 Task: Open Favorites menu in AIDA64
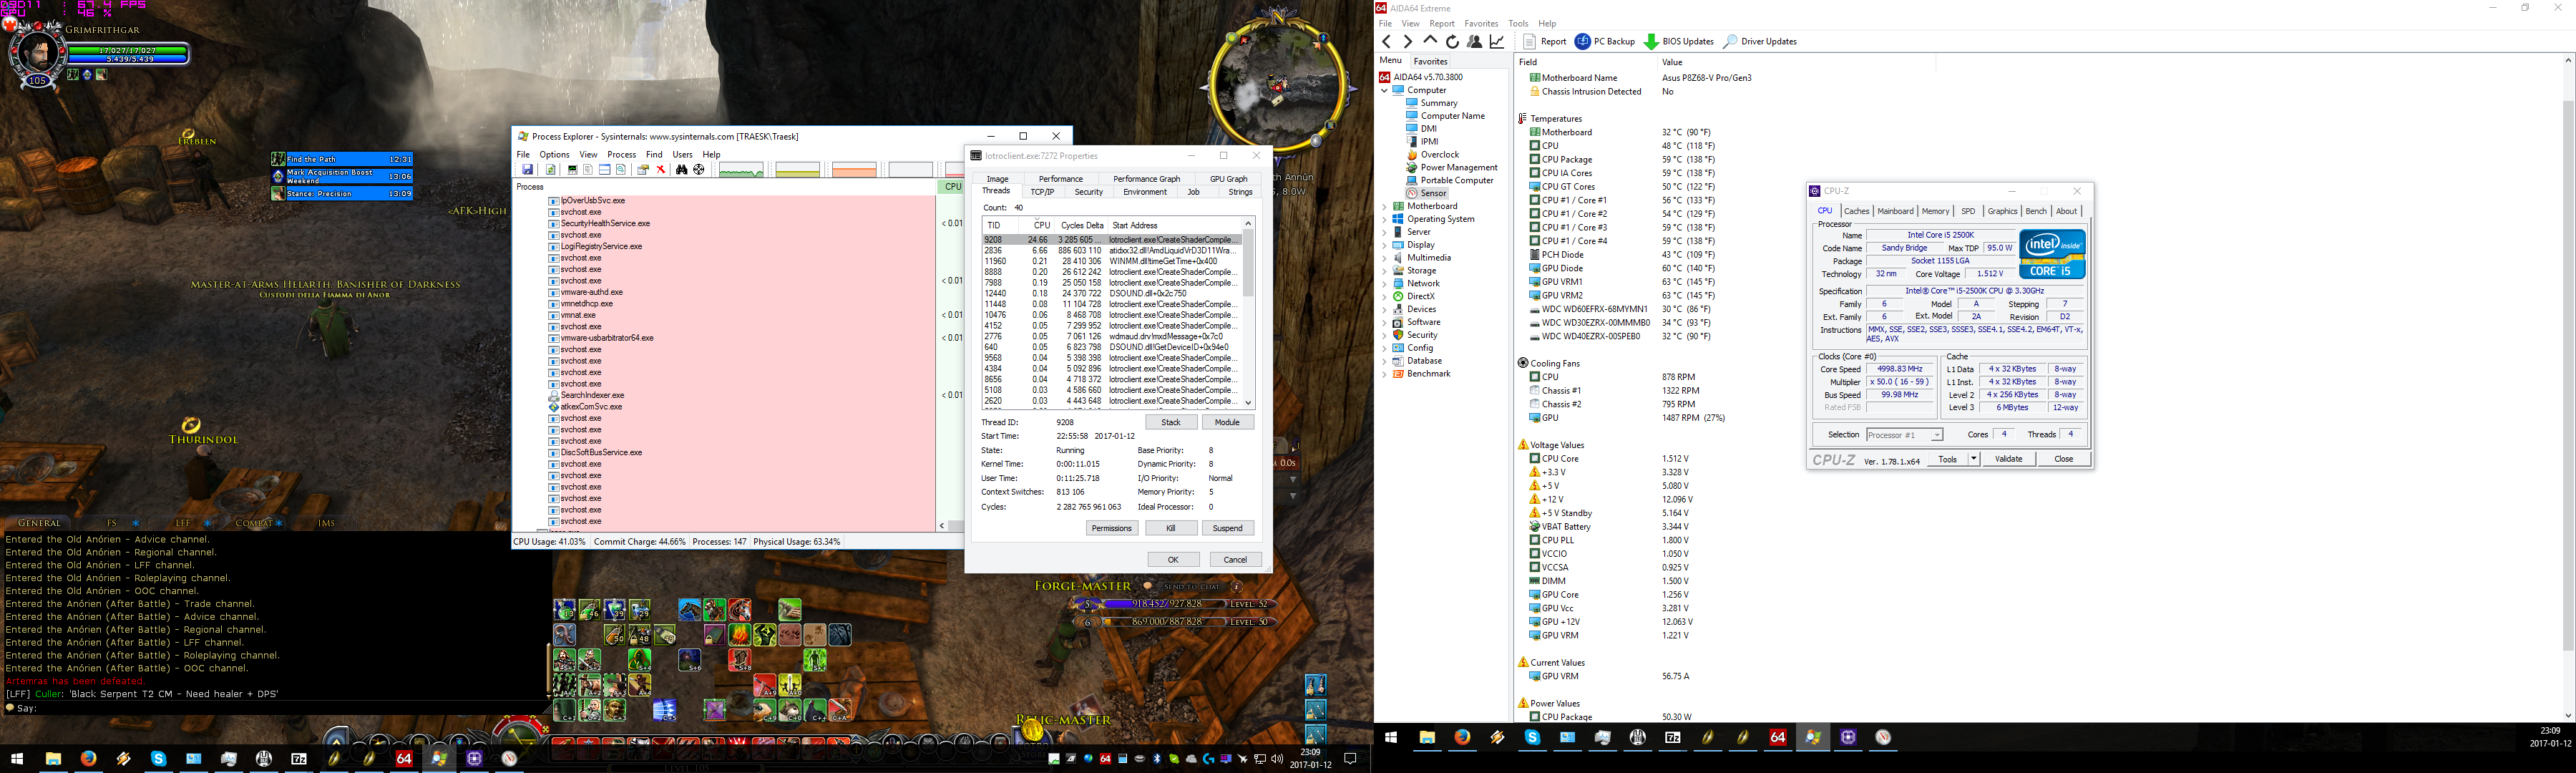[x=1481, y=23]
